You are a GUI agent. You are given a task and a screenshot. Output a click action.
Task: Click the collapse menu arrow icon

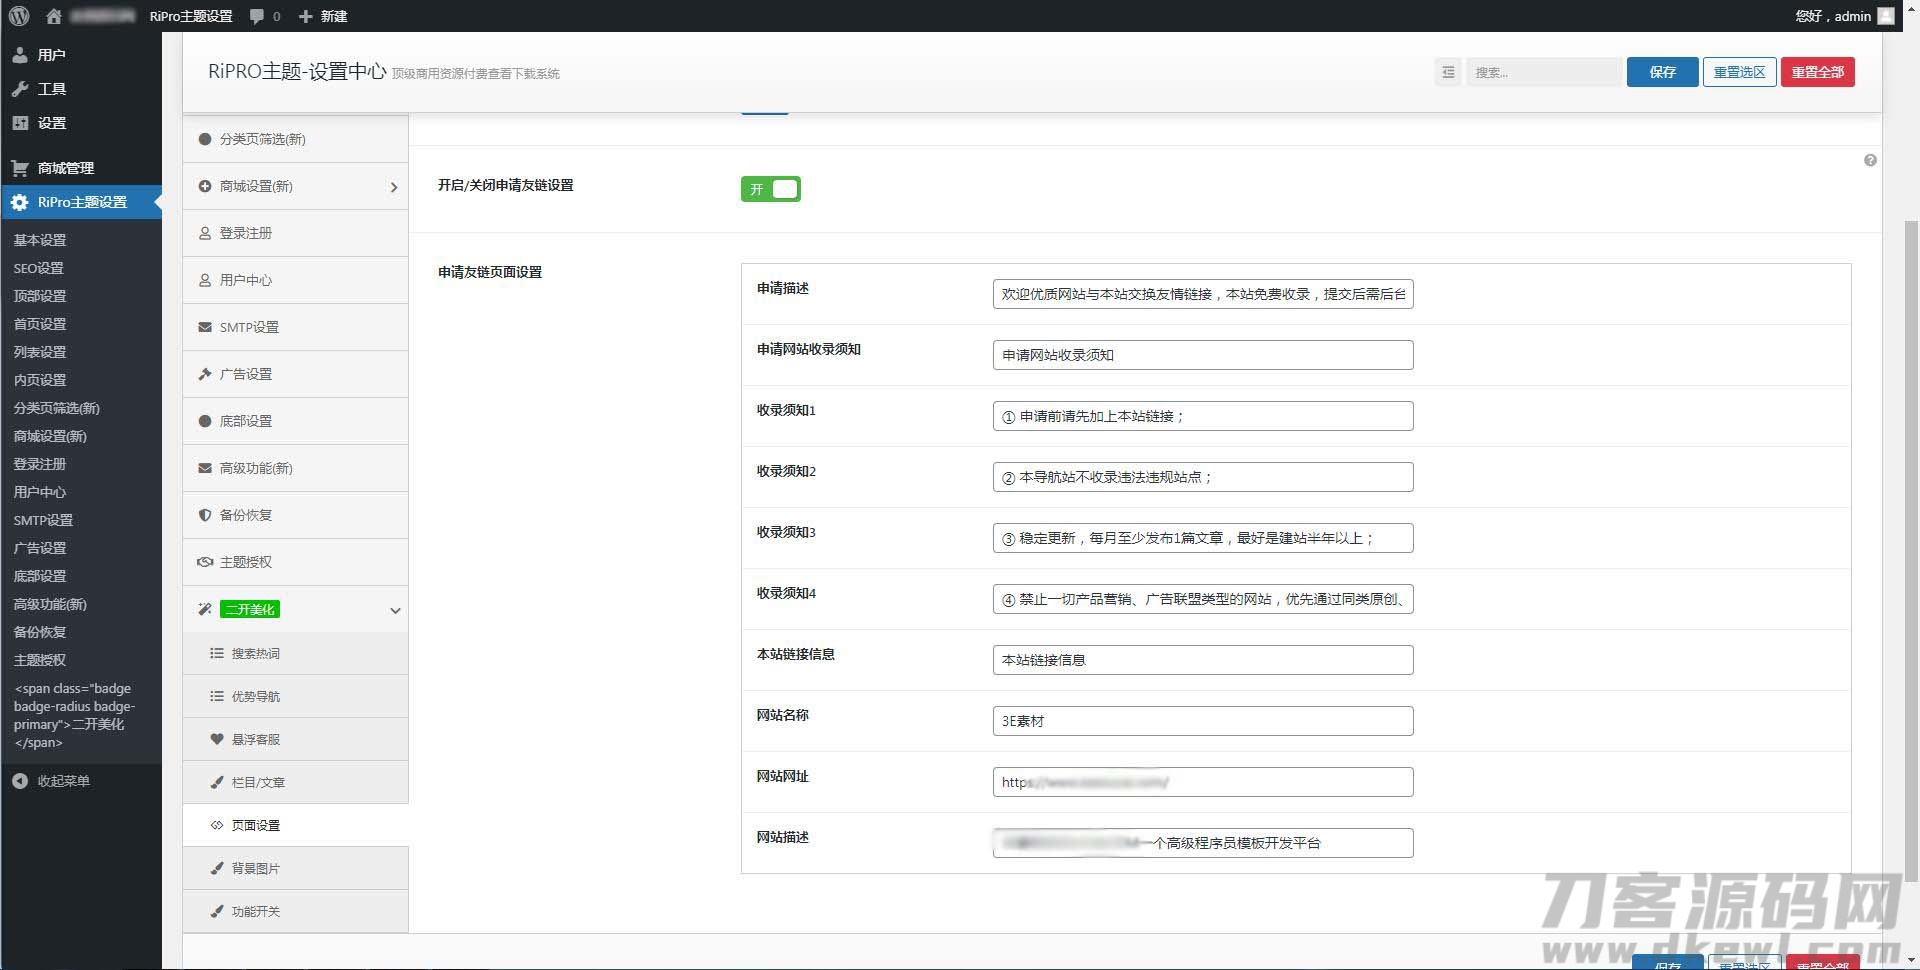coord(20,781)
